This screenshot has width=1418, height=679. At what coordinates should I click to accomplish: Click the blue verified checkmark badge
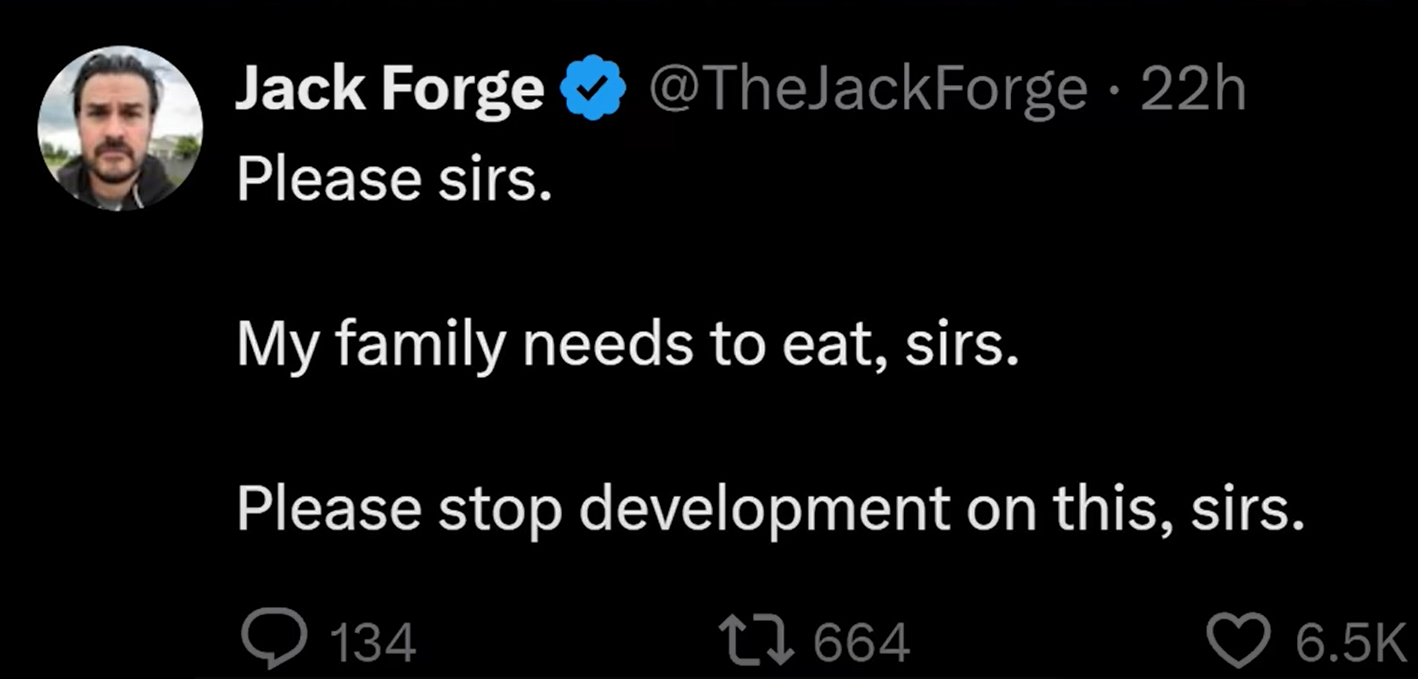(593, 90)
